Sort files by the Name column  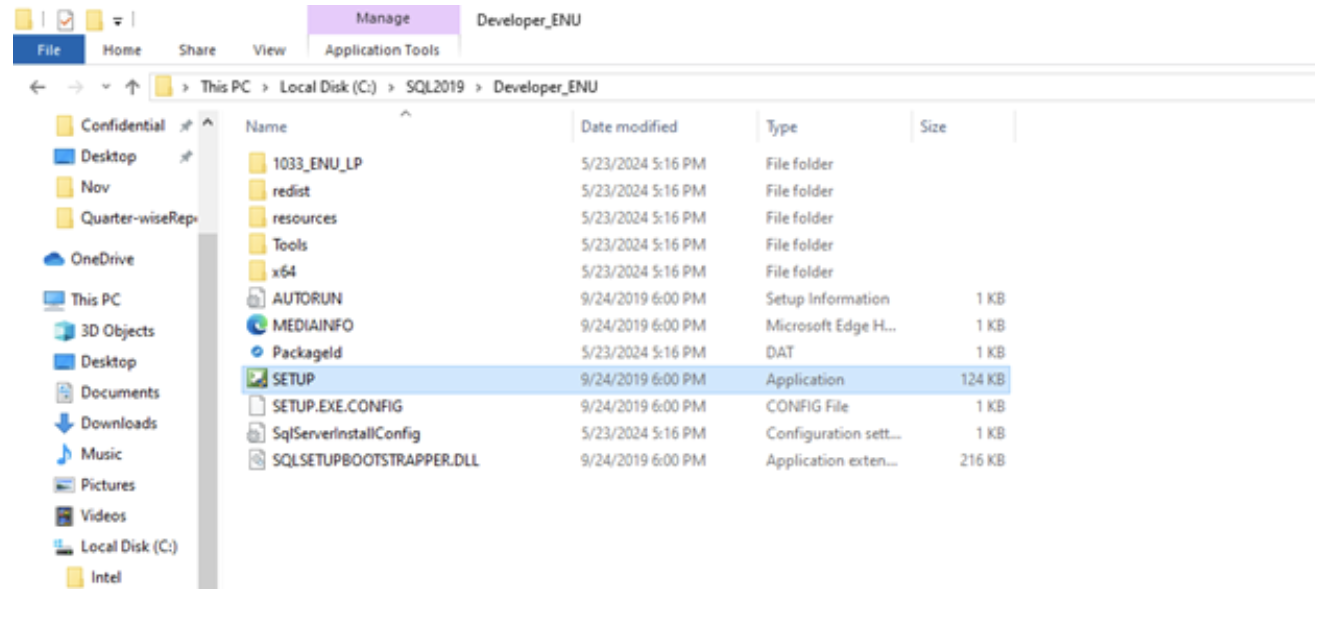tap(266, 127)
